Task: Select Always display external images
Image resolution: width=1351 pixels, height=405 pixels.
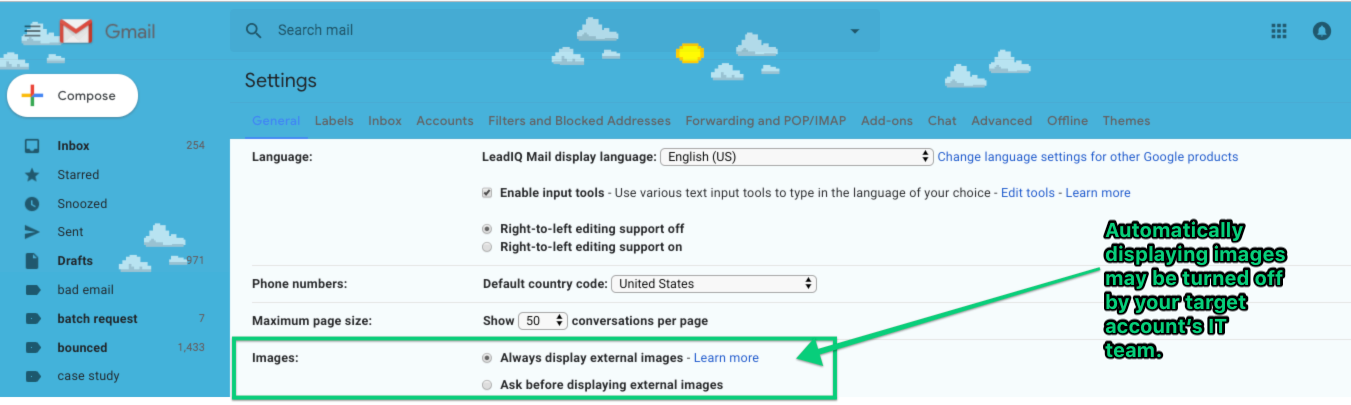Action: 487,357
